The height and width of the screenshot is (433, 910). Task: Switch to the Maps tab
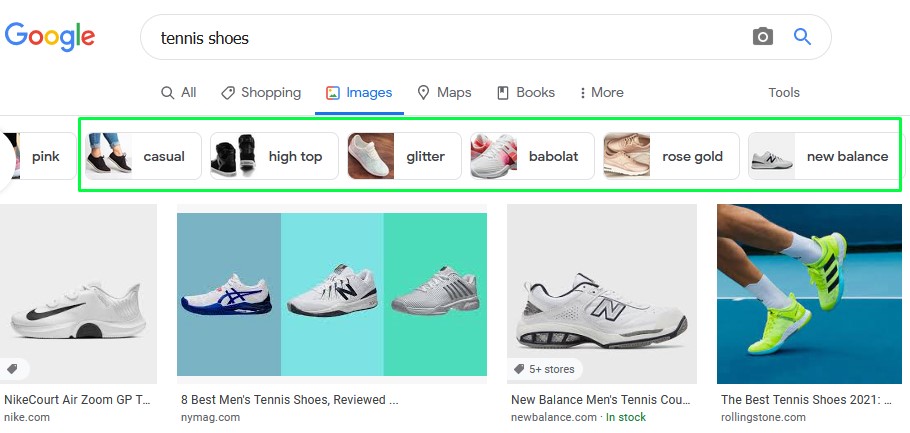(445, 93)
